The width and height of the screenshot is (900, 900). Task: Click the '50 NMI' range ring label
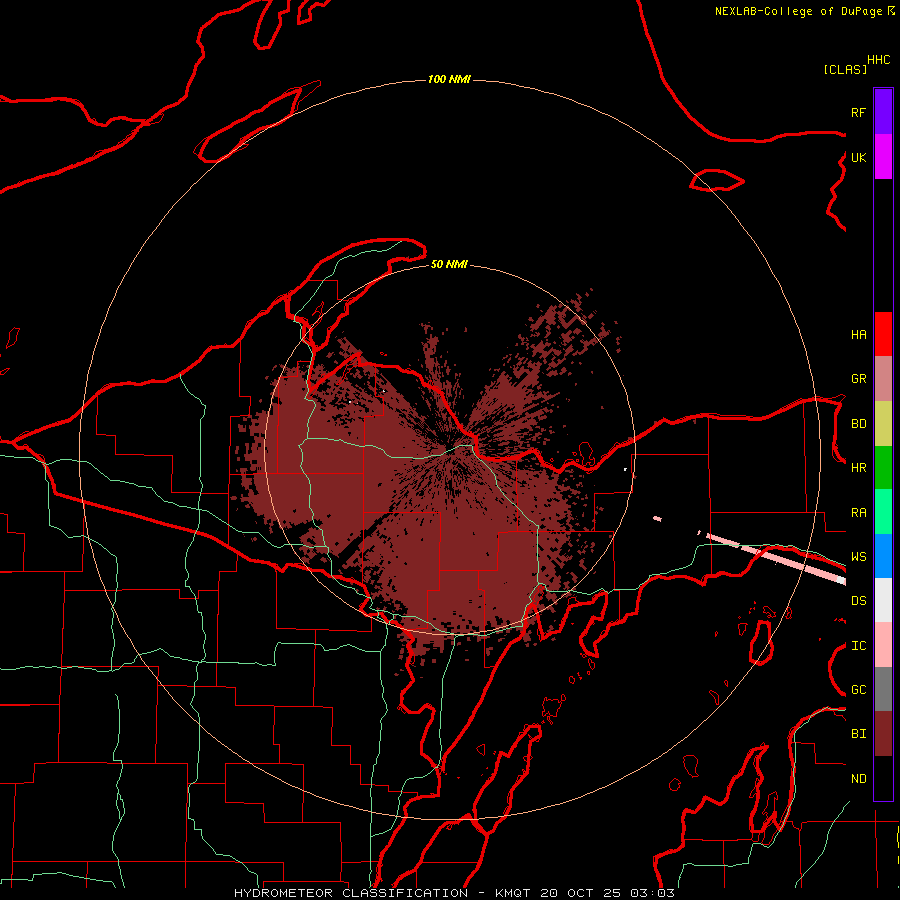[x=449, y=264]
